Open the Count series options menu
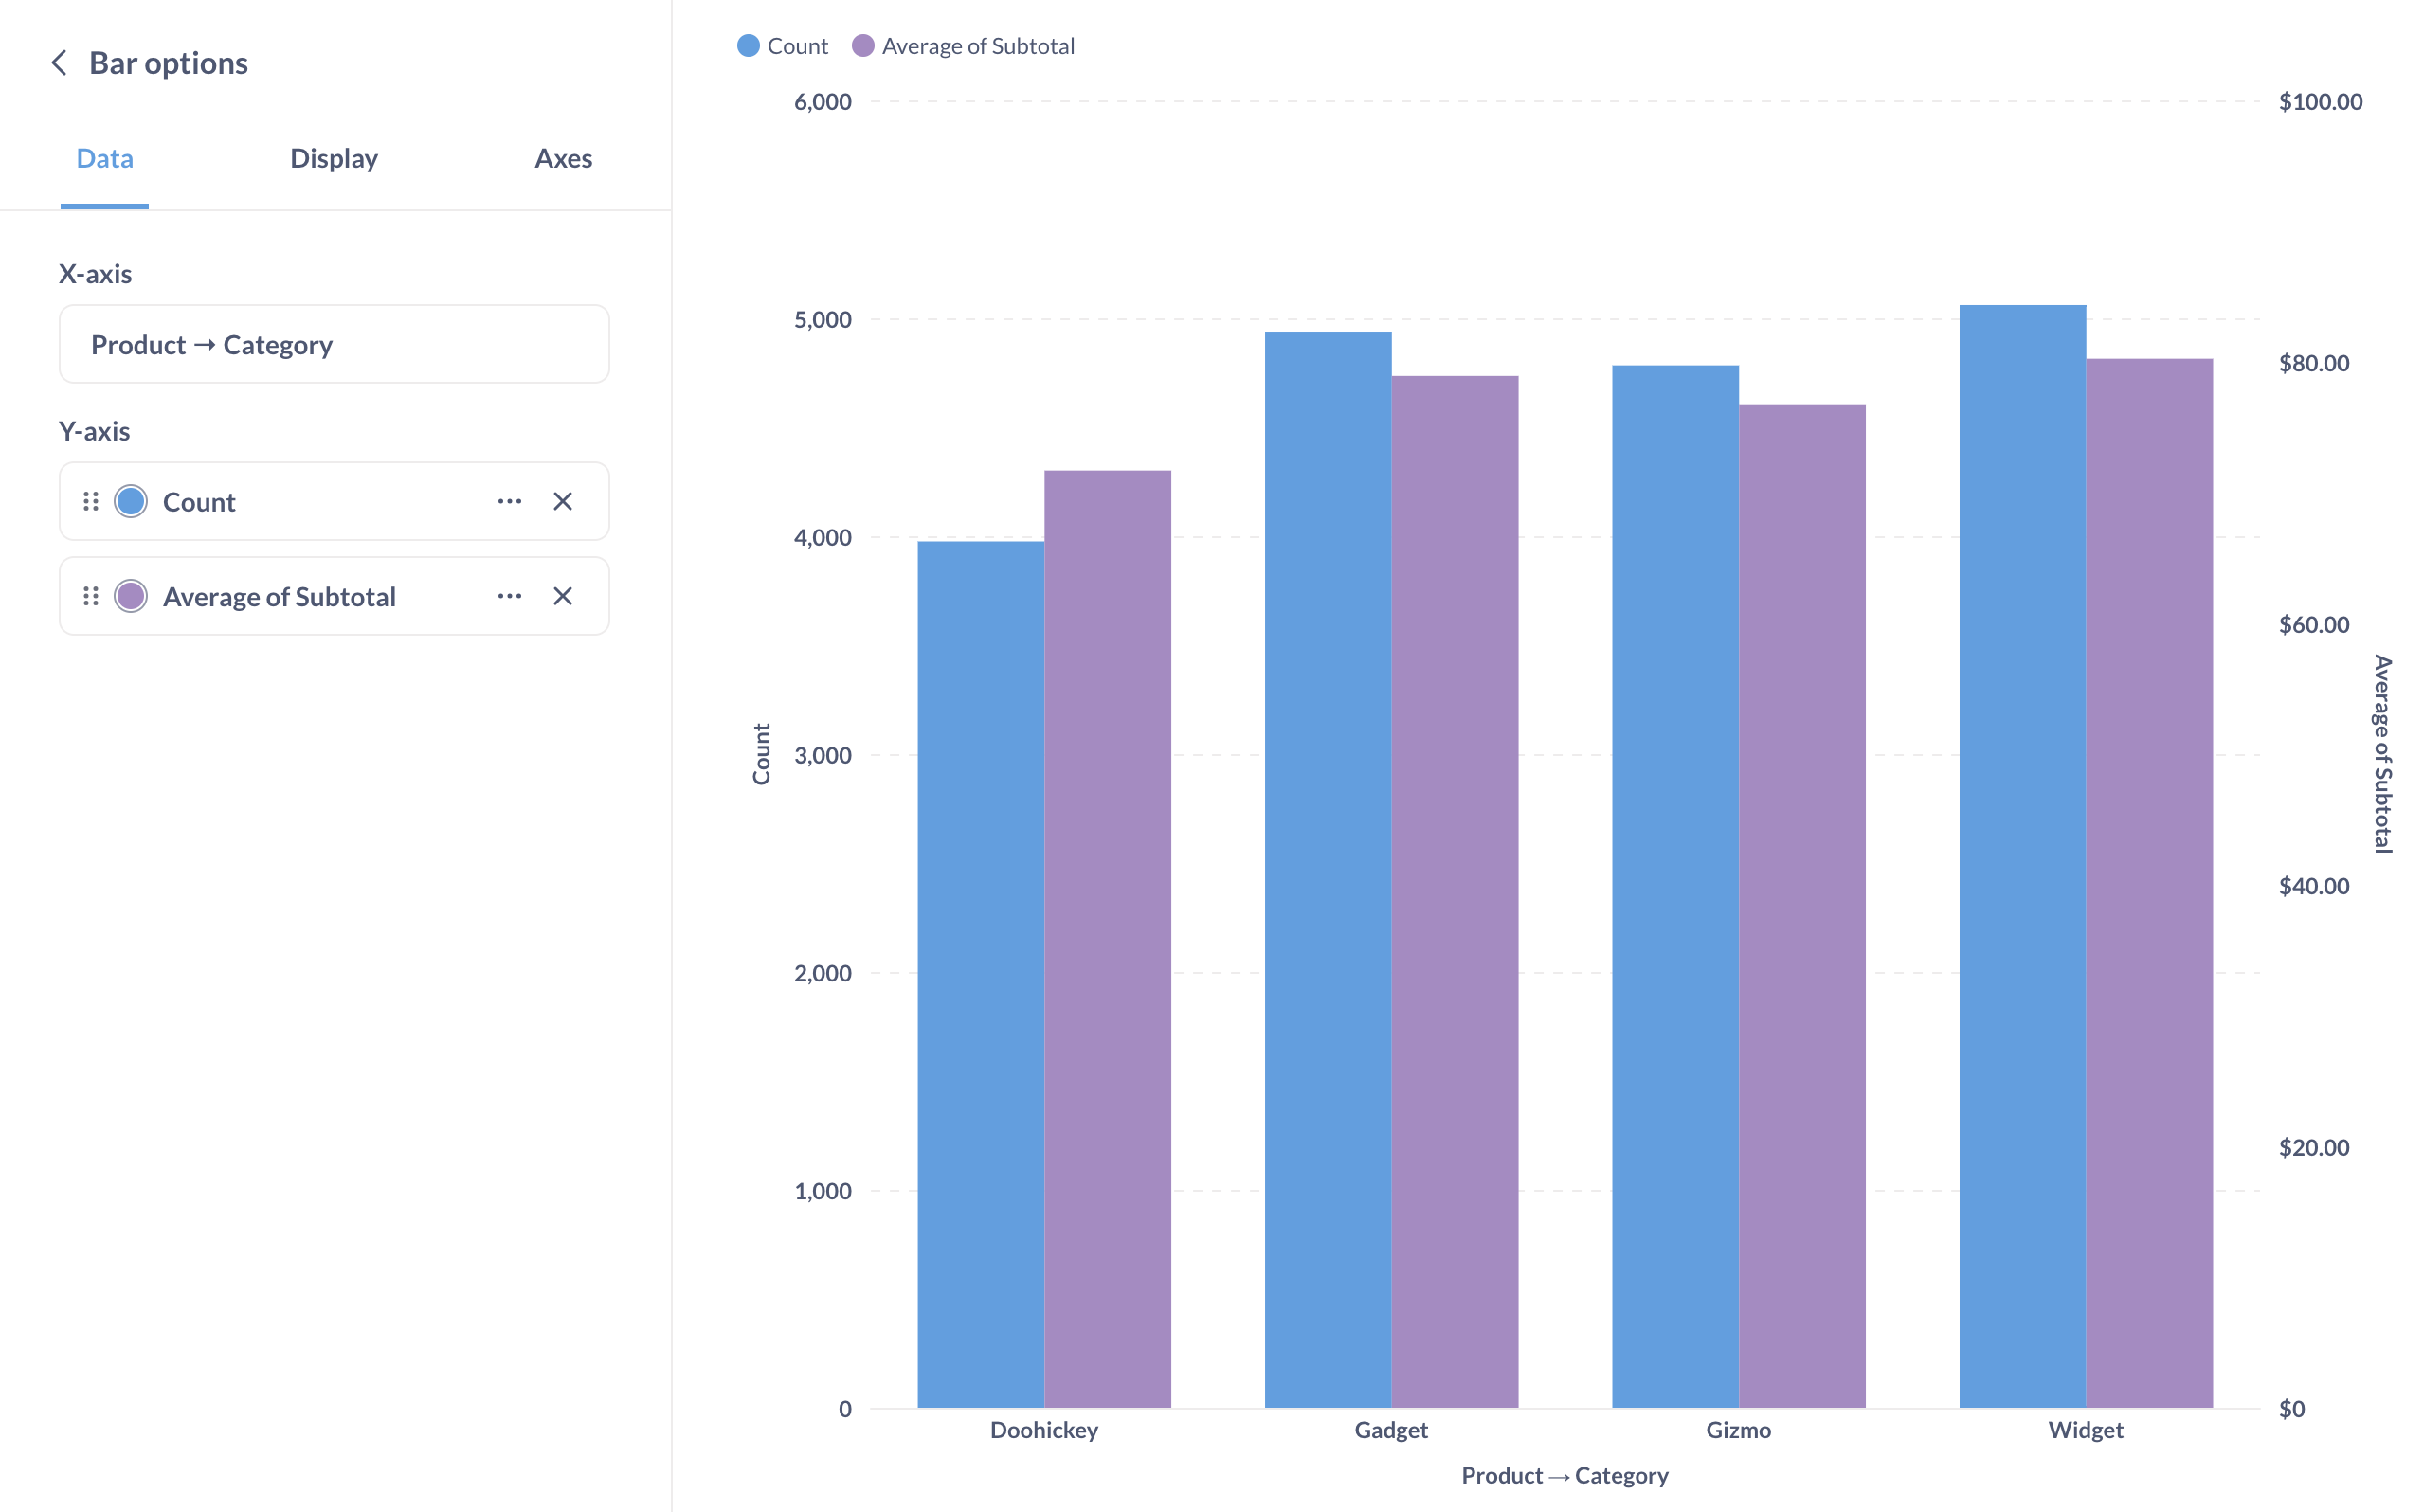This screenshot has height=1512, width=2424. point(509,501)
